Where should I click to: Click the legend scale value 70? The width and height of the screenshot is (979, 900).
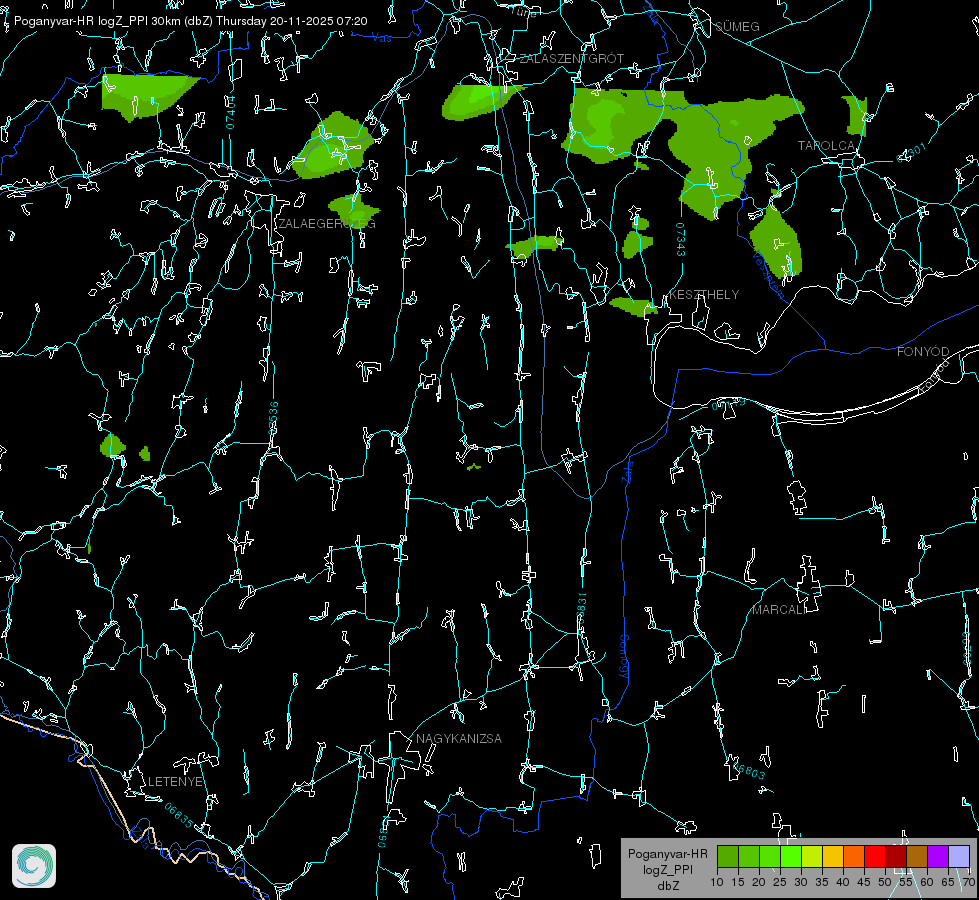coord(968,883)
